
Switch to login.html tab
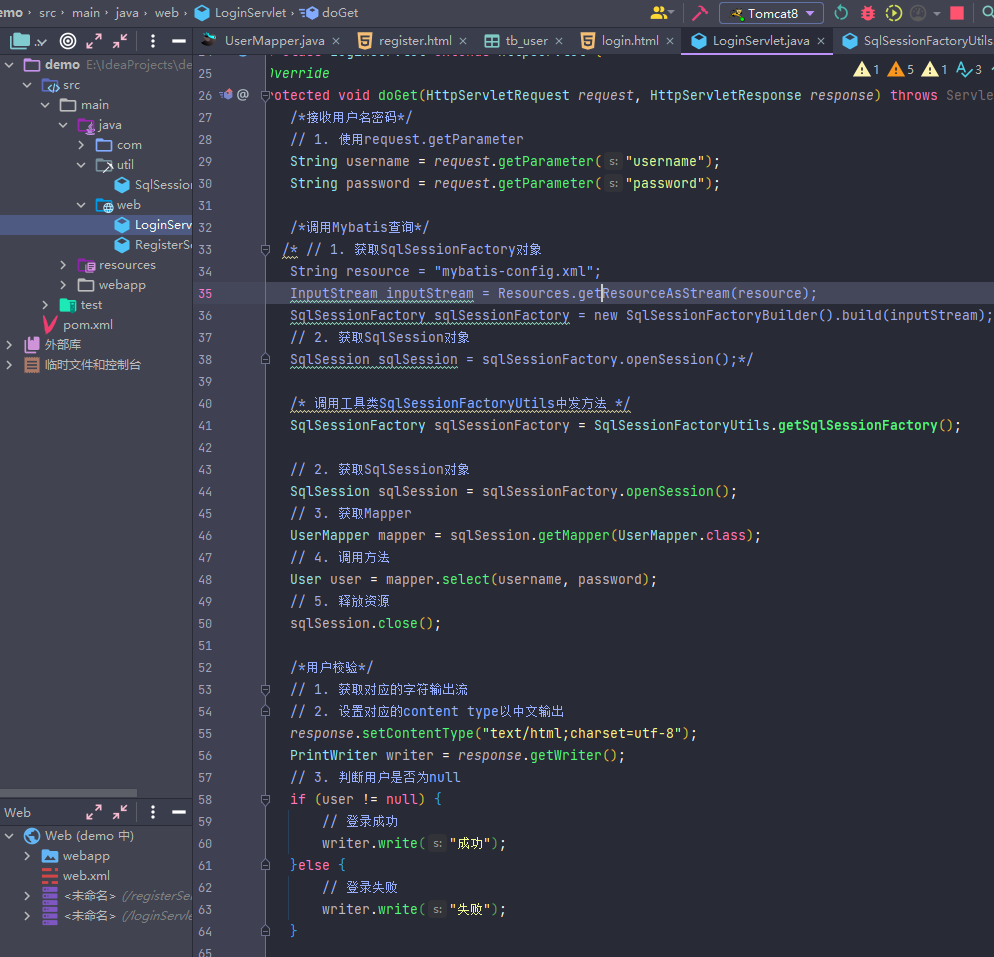tap(629, 41)
